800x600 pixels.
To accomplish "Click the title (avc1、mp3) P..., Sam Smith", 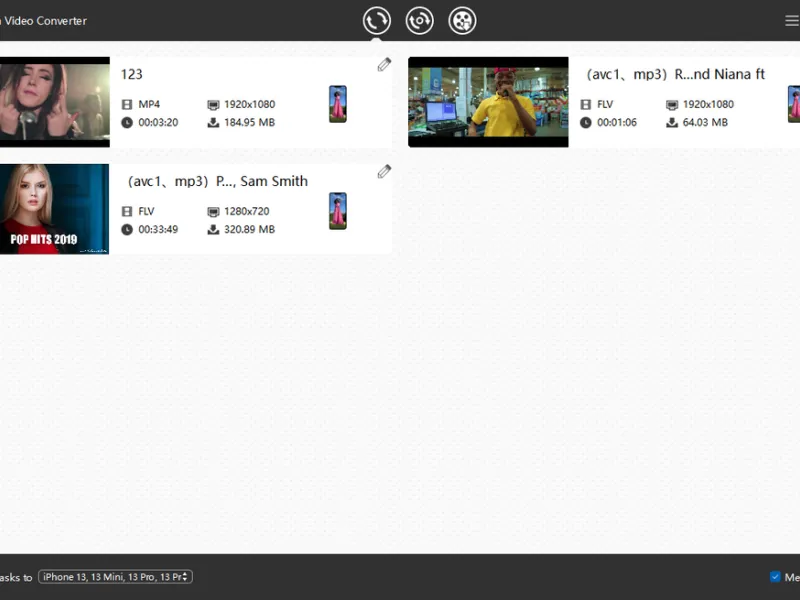I will [217, 182].
